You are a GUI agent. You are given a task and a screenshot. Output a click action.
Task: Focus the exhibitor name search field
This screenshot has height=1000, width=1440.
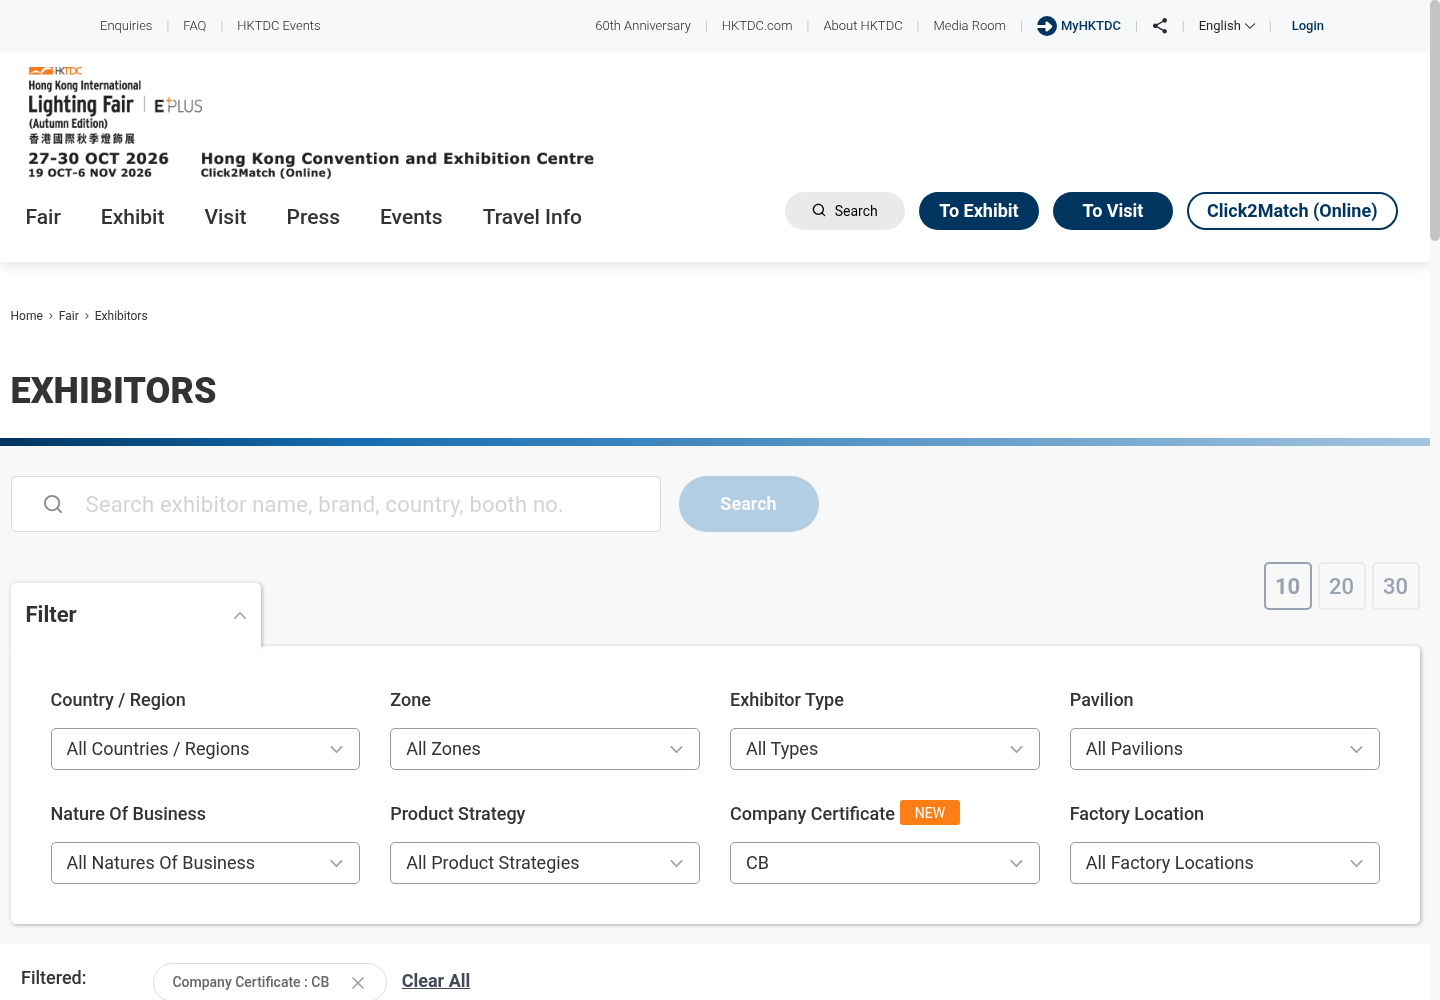[x=336, y=504]
